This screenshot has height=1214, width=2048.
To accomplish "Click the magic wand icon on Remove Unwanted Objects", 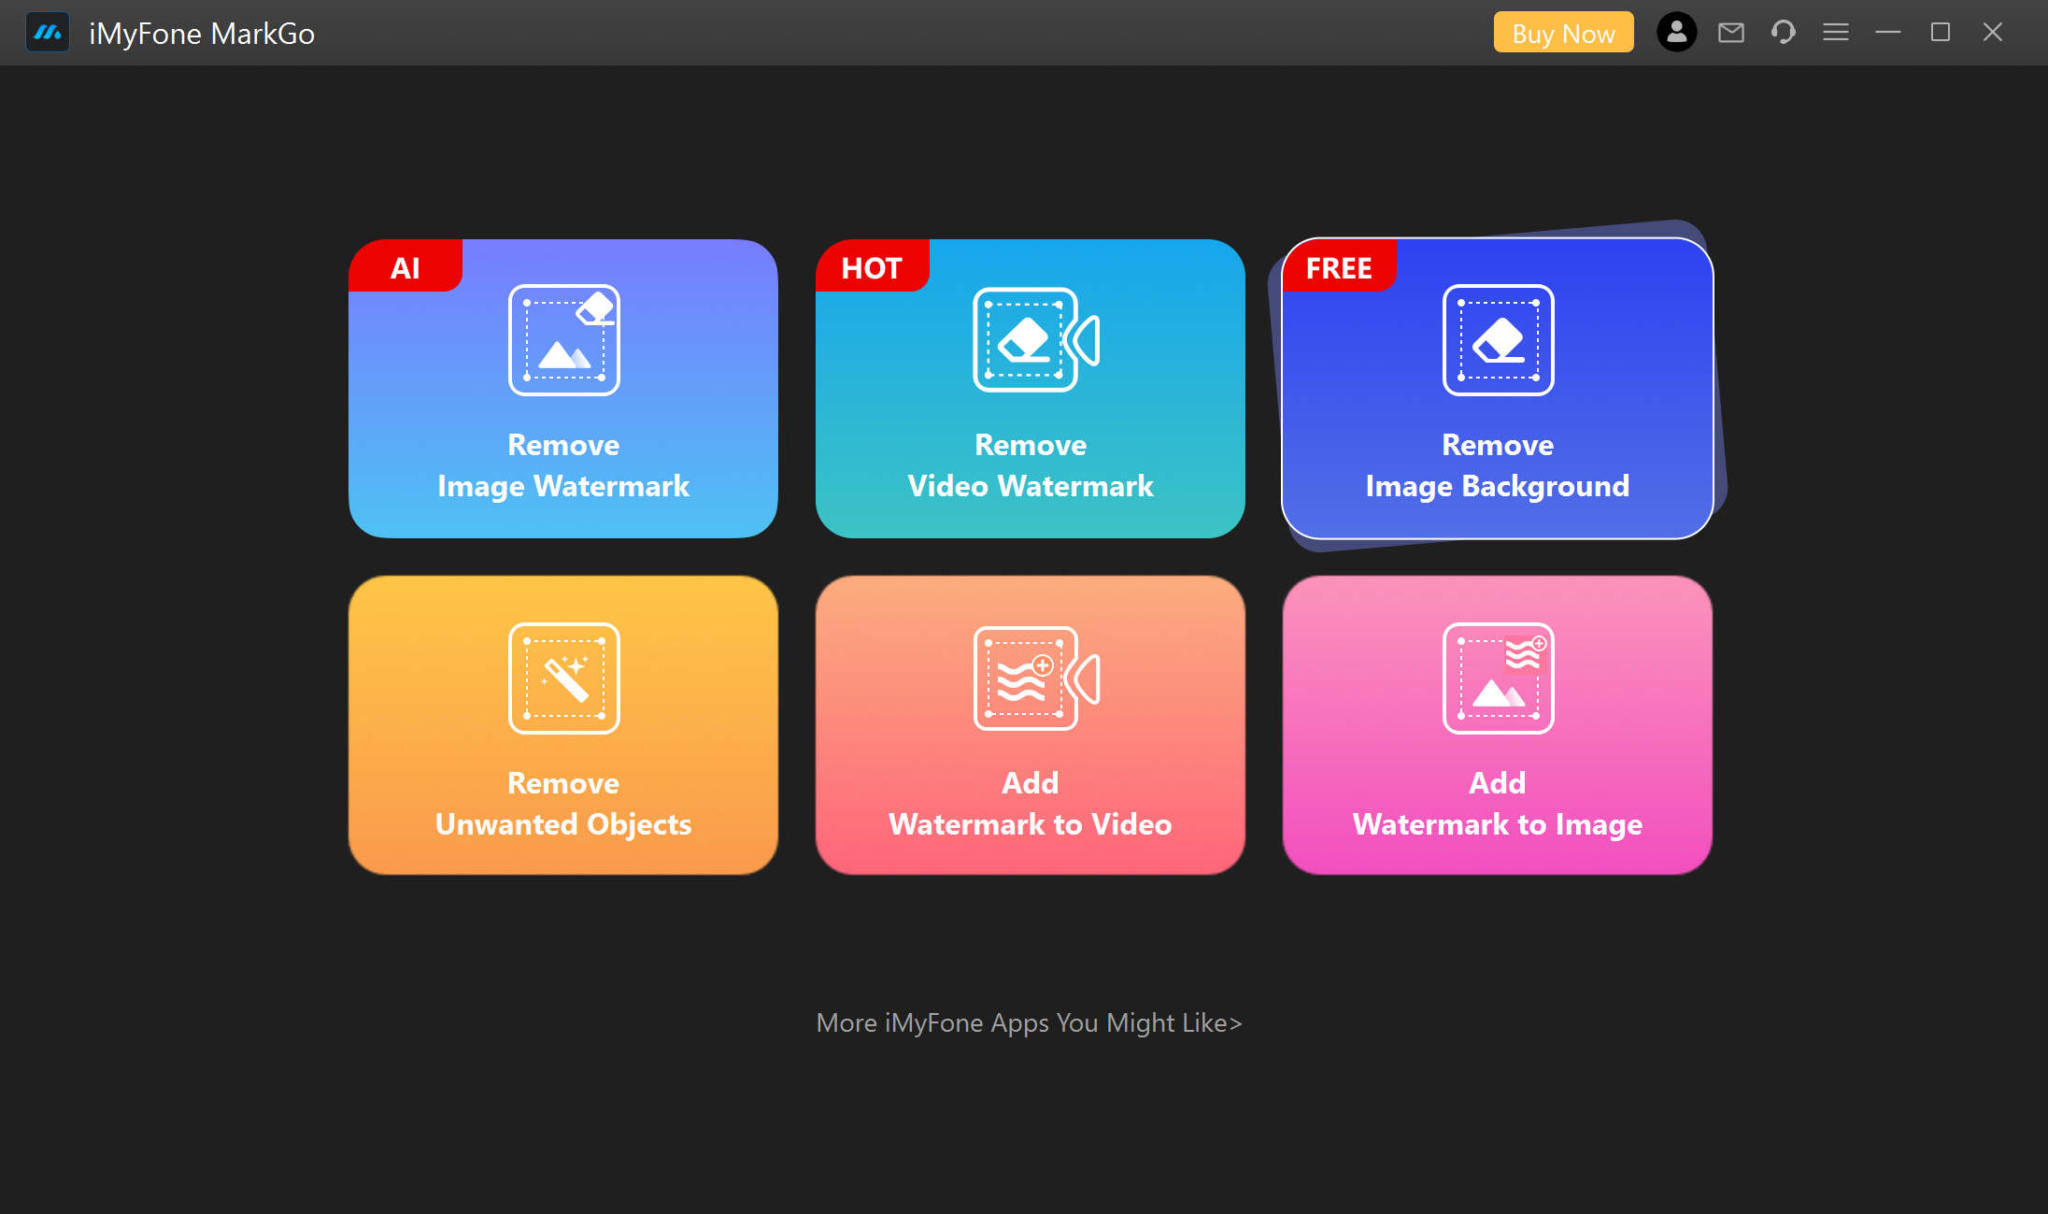I will [564, 678].
